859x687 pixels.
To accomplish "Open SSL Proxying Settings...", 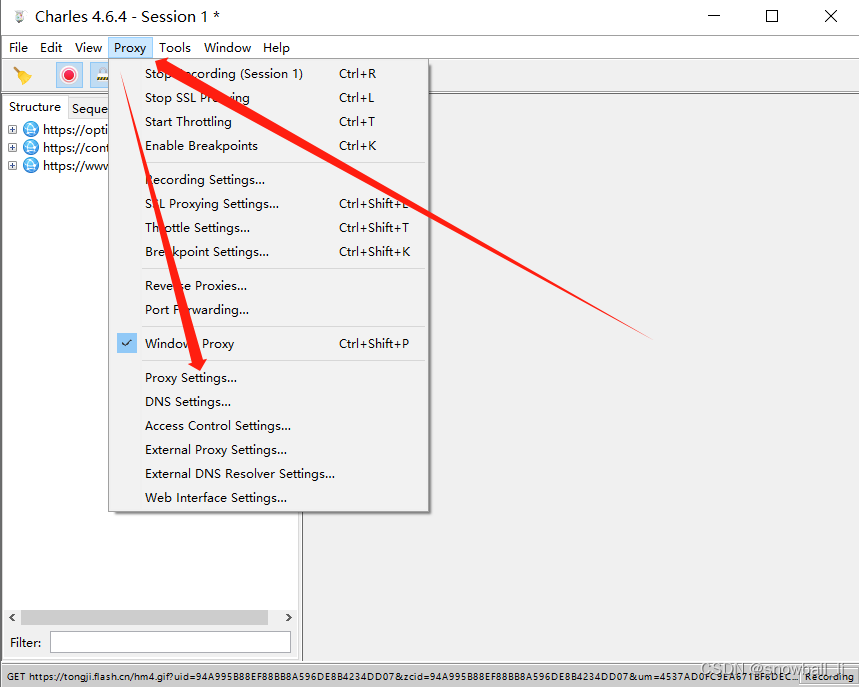I will point(268,204).
